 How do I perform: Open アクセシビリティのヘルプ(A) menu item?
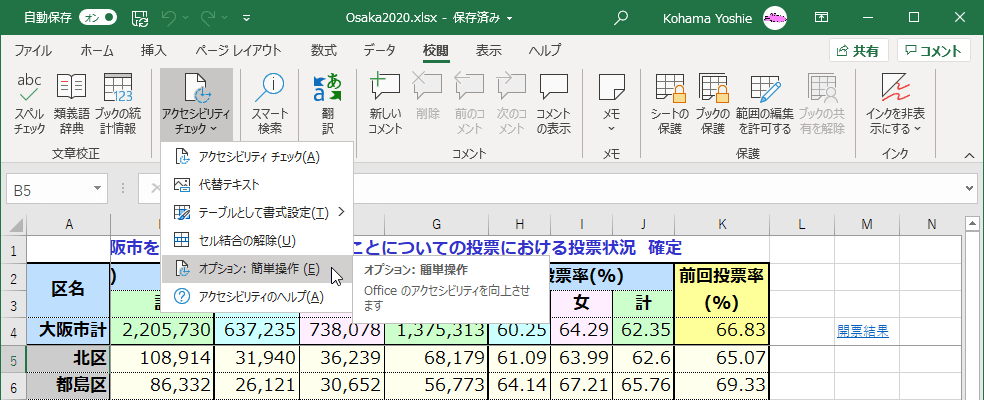click(x=257, y=296)
